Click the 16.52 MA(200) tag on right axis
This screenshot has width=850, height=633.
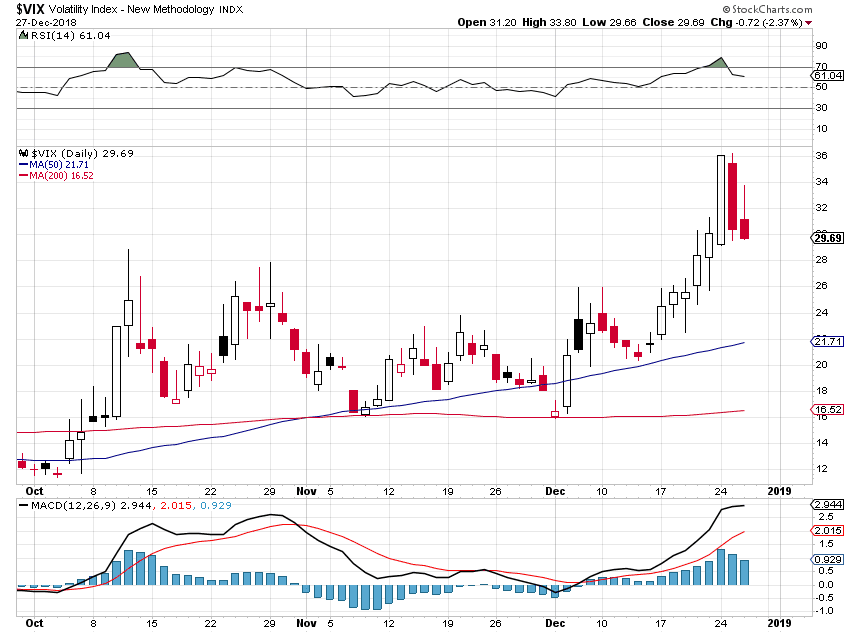[828, 410]
